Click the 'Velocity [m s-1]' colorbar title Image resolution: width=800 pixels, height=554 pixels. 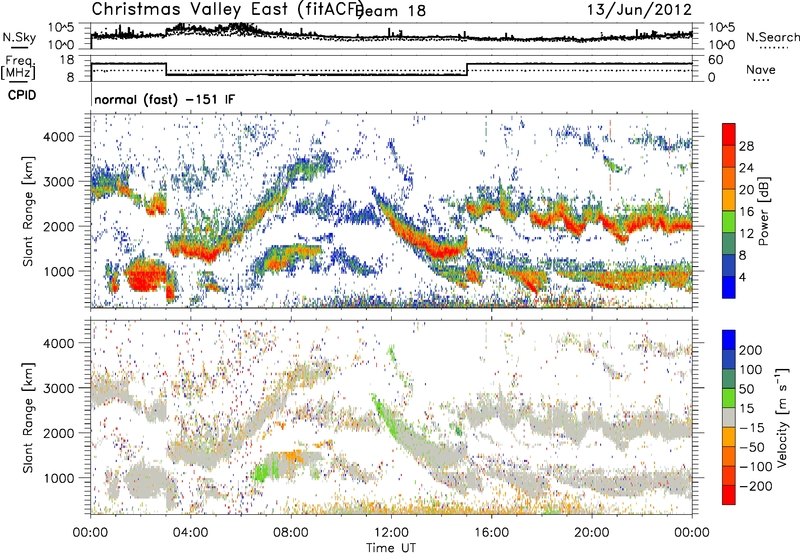[x=782, y=417]
